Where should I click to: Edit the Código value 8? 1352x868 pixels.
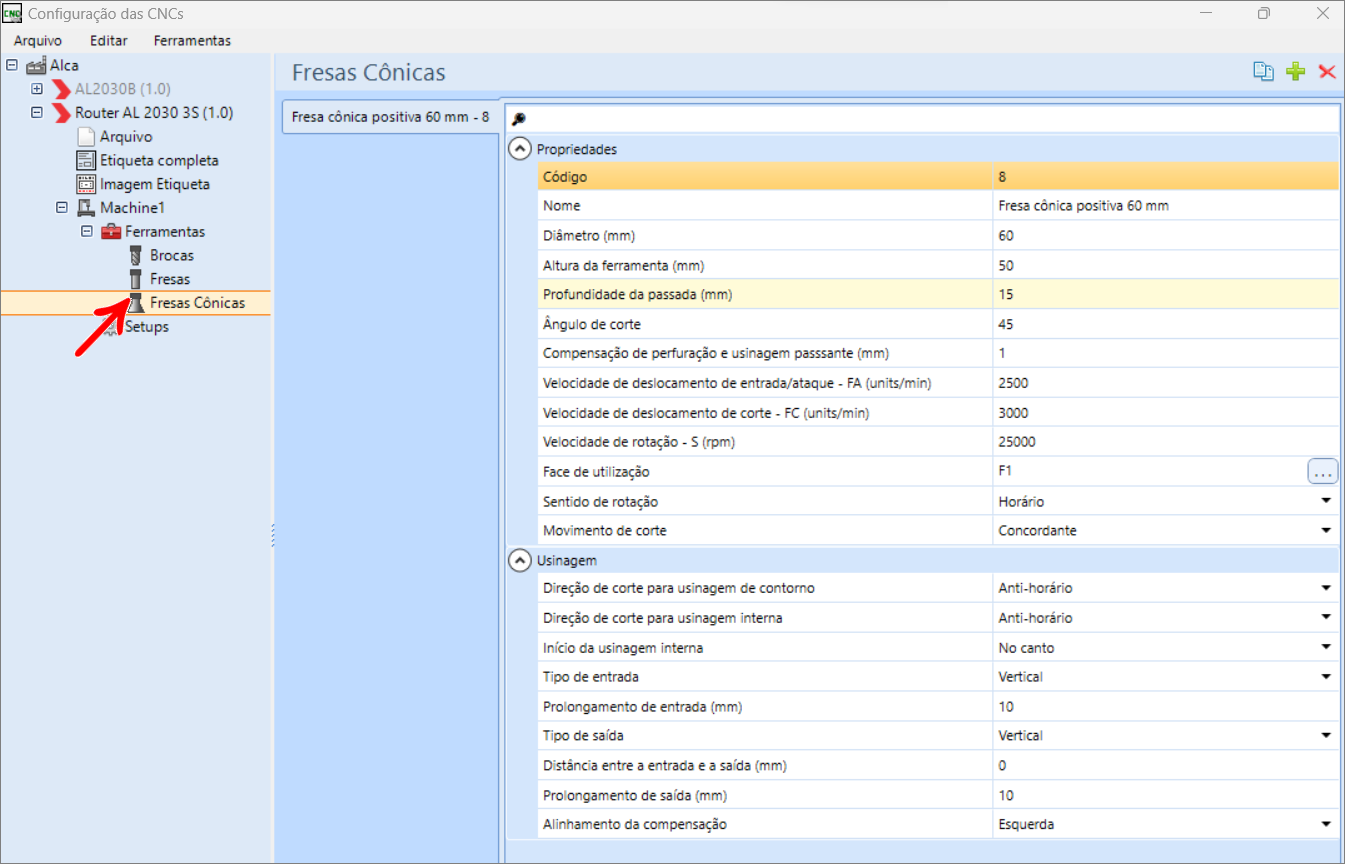tap(1165, 177)
